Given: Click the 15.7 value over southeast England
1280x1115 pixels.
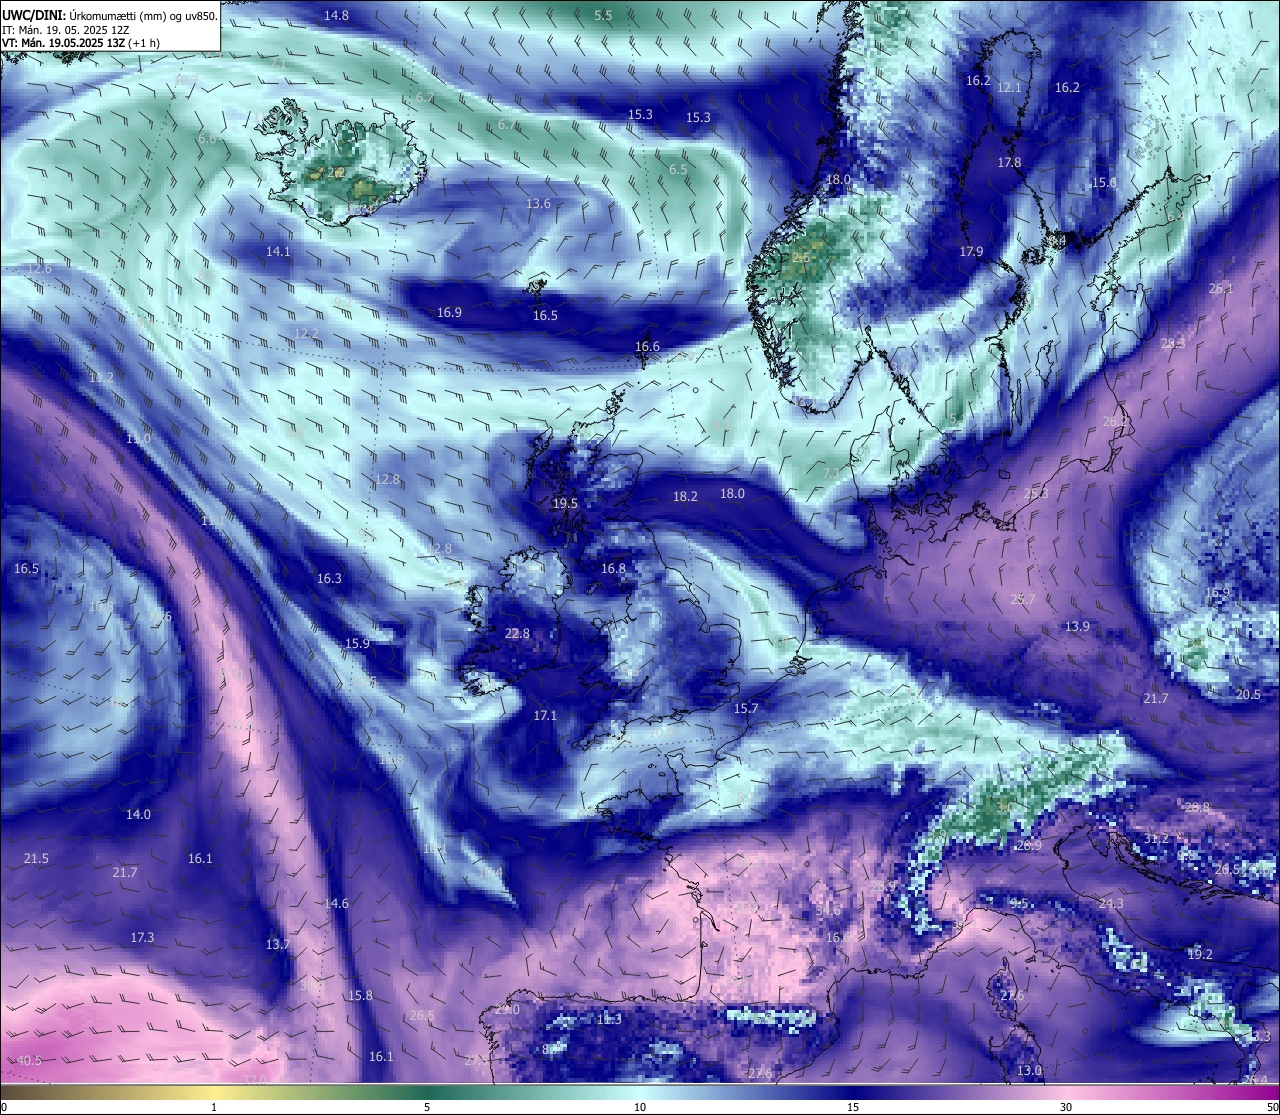Looking at the screenshot, I should tap(746, 709).
